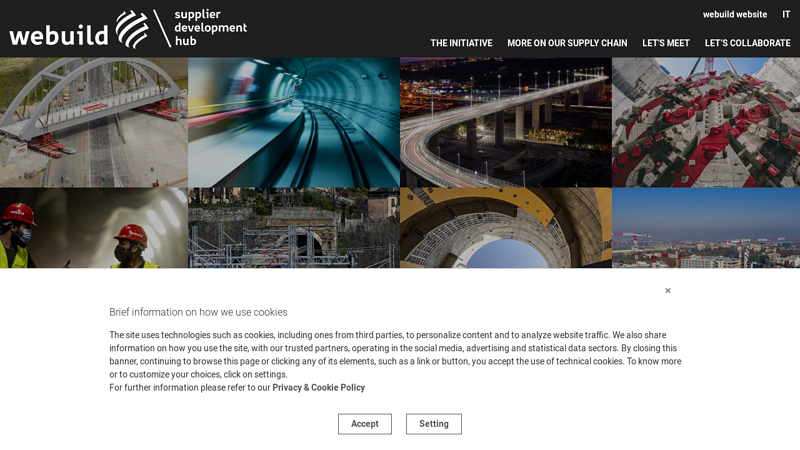This screenshot has height=450, width=800.
Task: Go to LET'S MEET section
Action: [666, 43]
